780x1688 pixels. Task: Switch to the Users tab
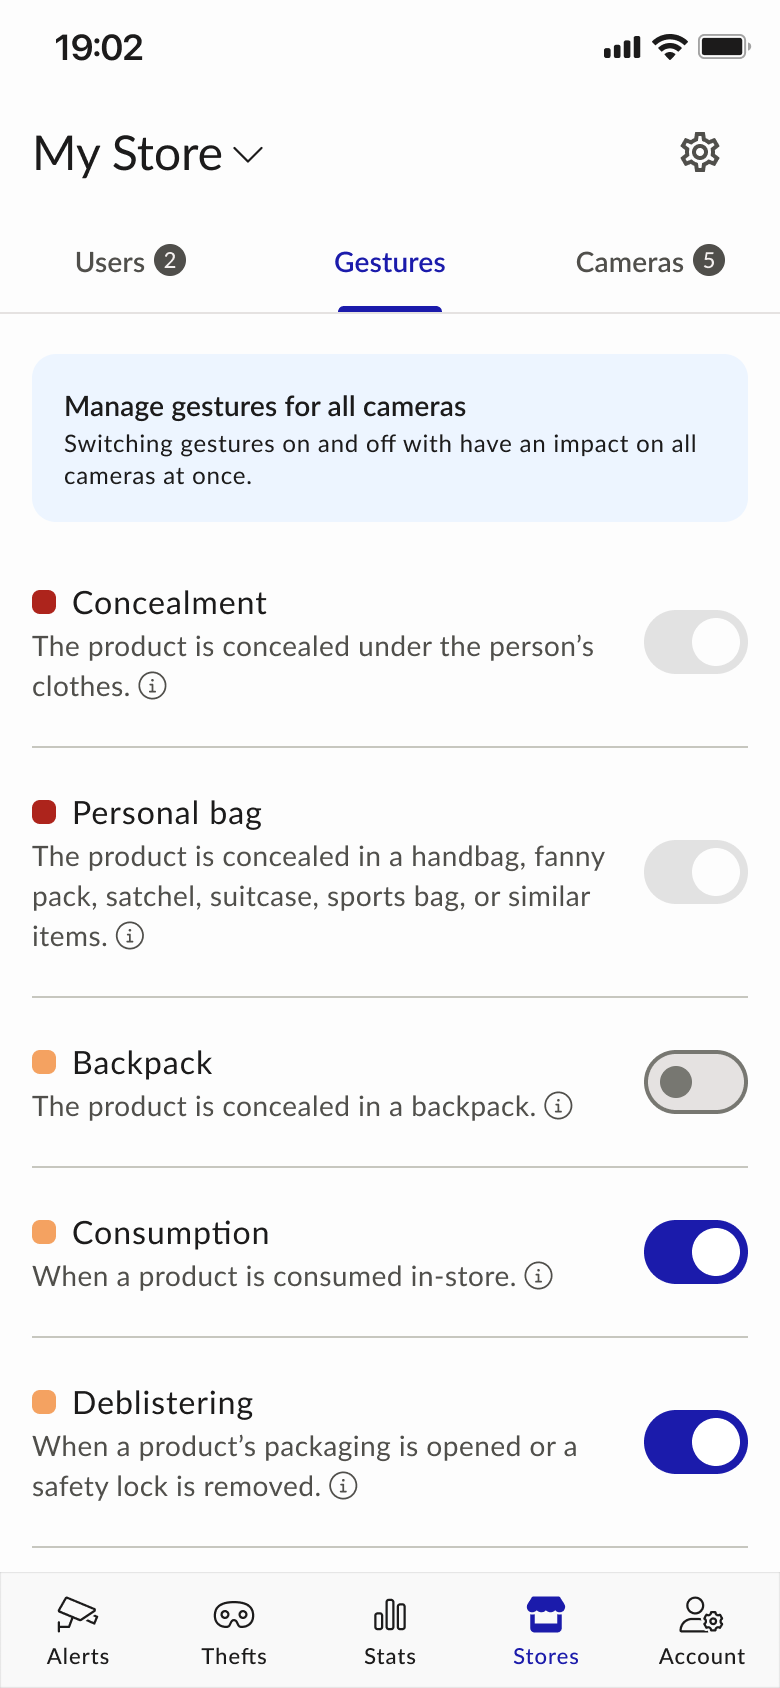(130, 262)
